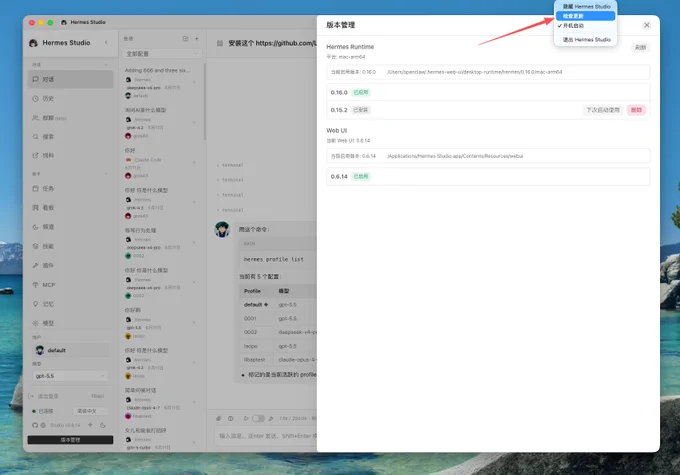Open the gpt-5.5 model dropdown

click(70, 376)
